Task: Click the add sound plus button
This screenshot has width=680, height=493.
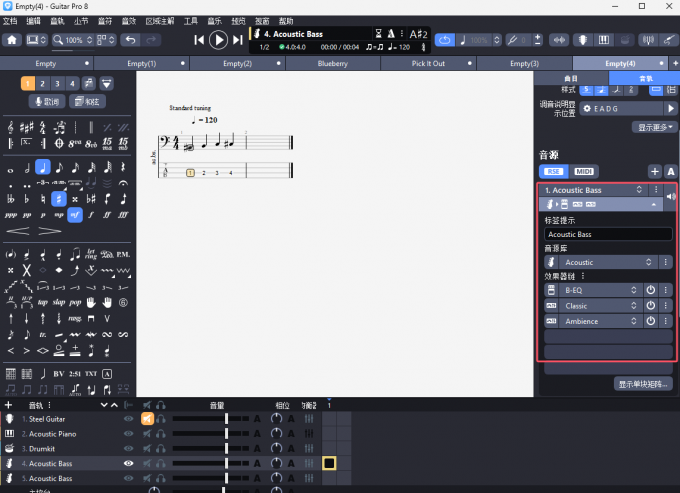Action: [x=655, y=171]
